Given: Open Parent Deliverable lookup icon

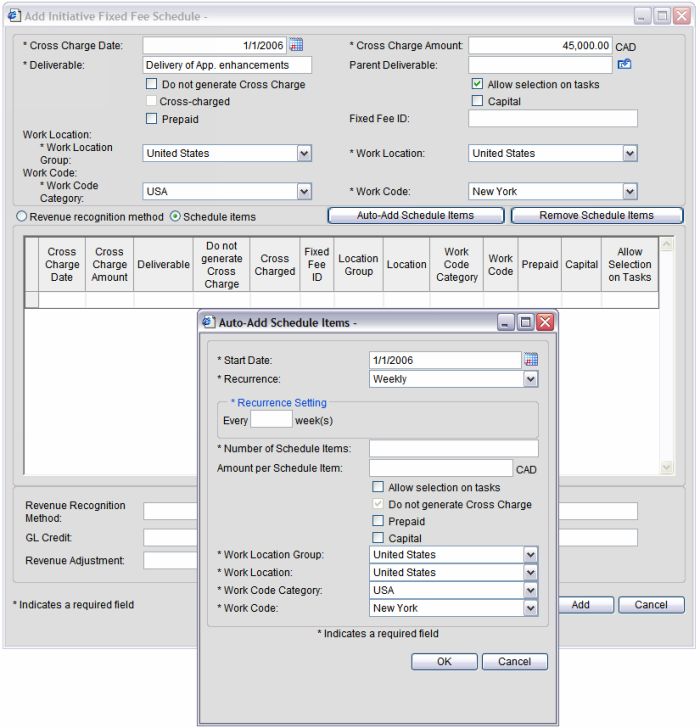Looking at the screenshot, I should pyautogui.click(x=625, y=65).
